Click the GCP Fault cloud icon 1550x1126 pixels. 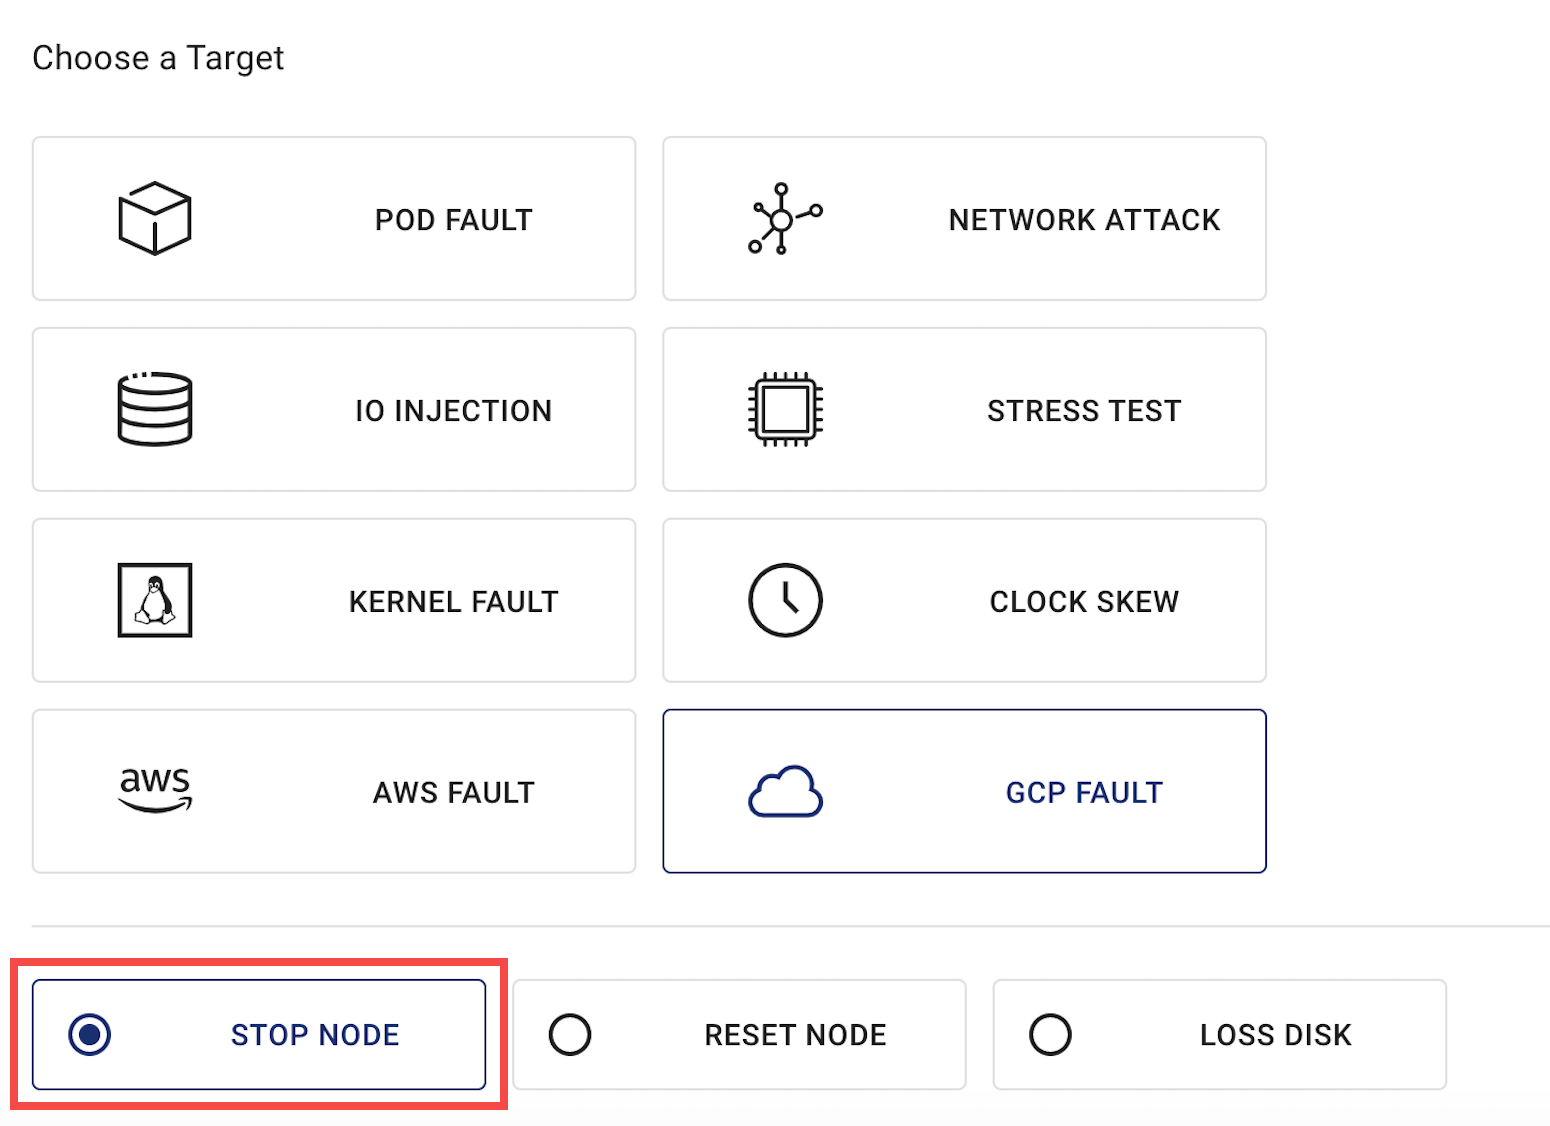(785, 792)
